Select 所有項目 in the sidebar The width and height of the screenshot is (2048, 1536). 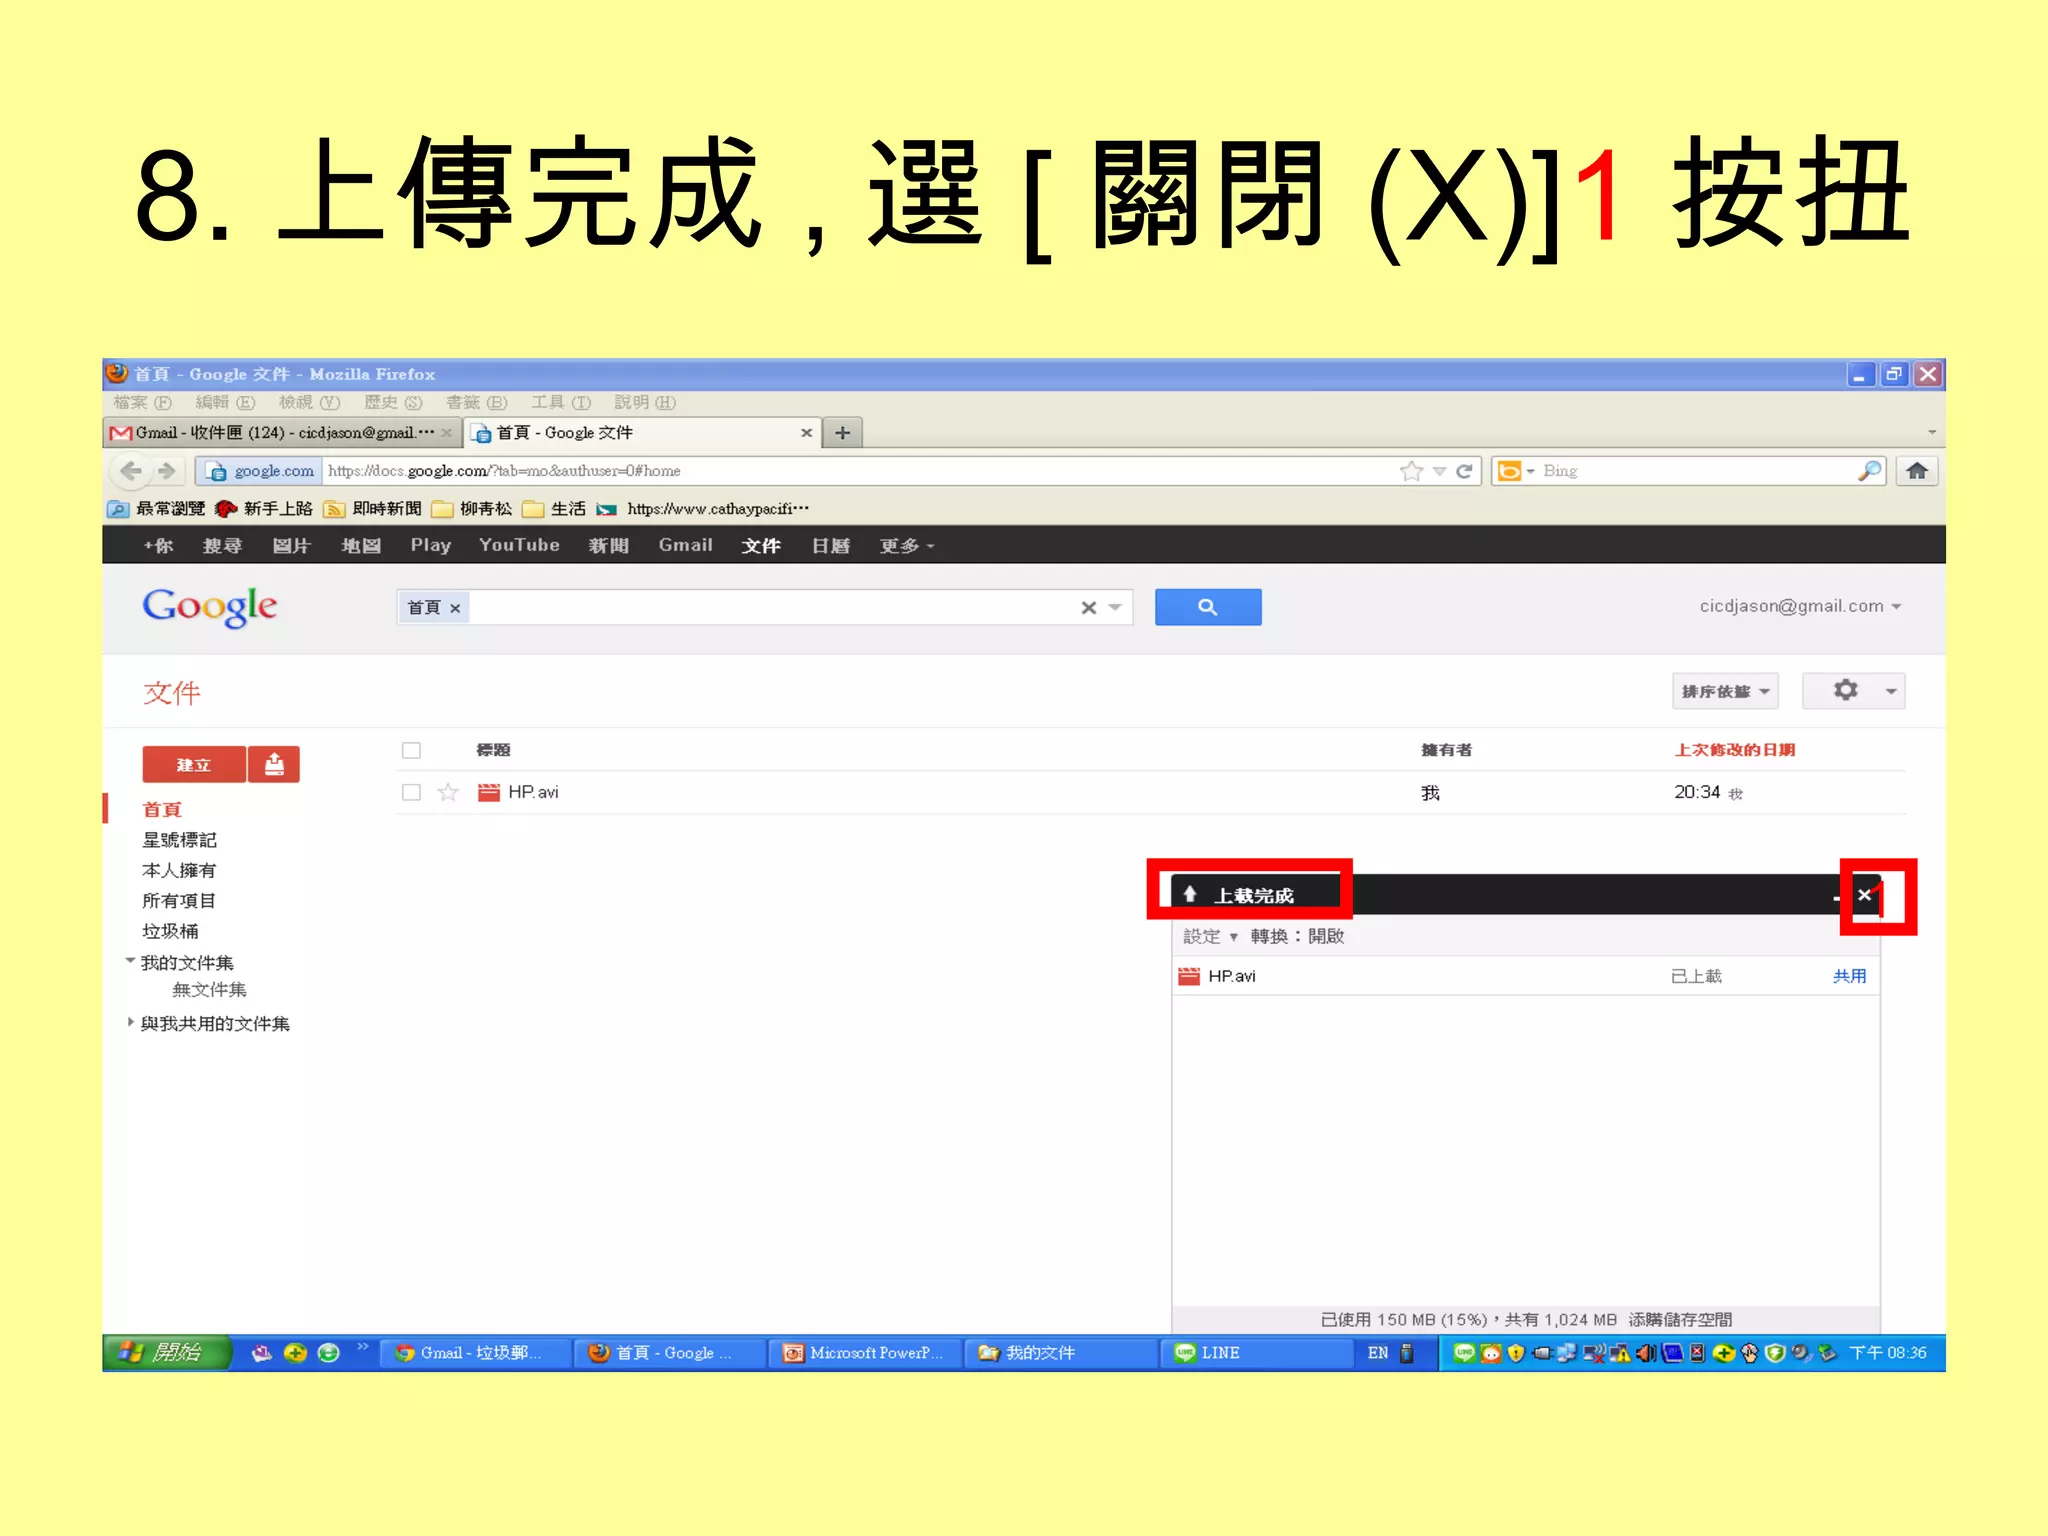179,901
